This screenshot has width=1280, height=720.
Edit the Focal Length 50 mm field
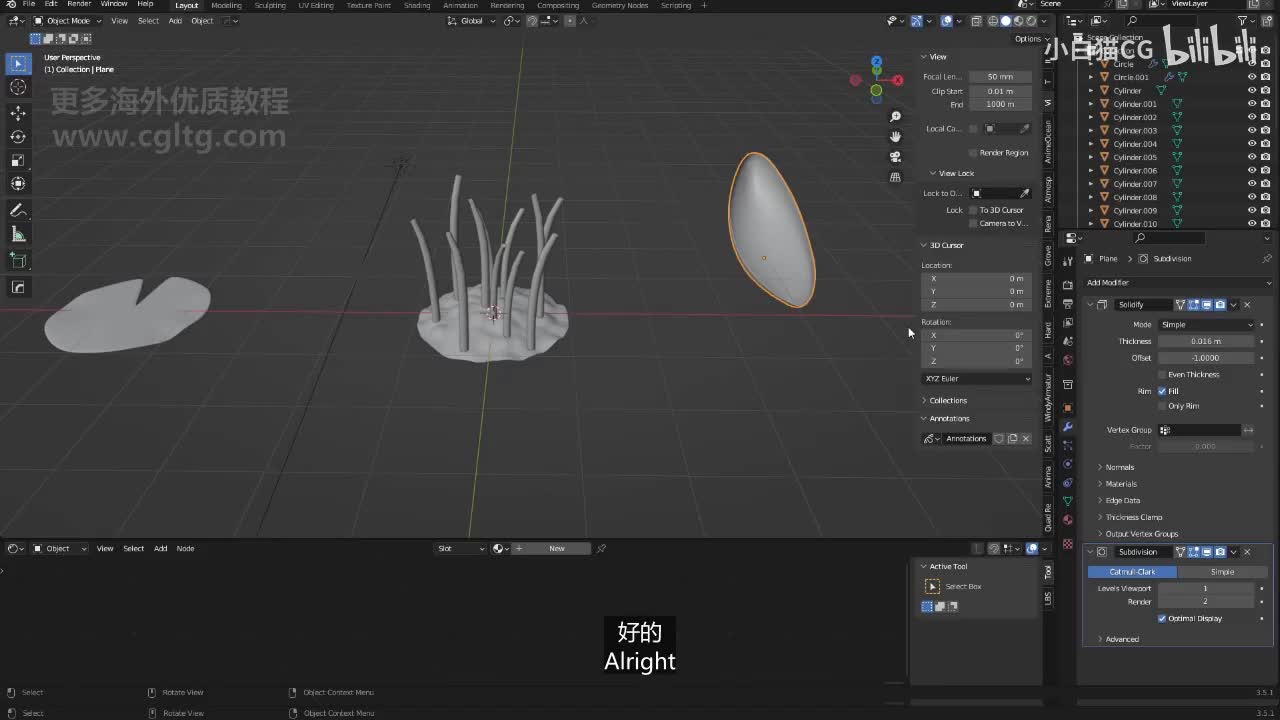coord(1000,77)
